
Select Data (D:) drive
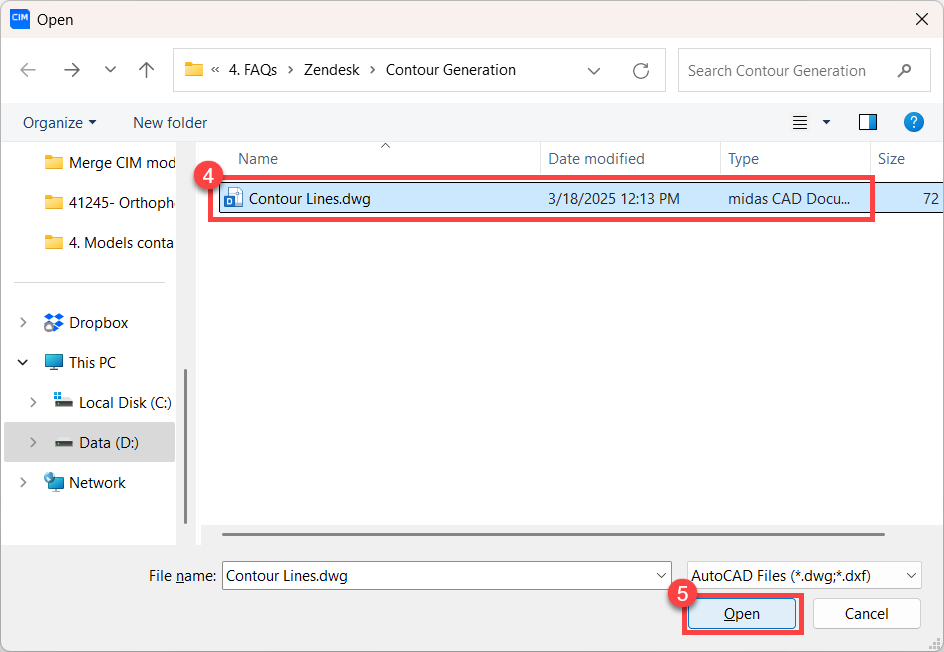click(x=108, y=442)
